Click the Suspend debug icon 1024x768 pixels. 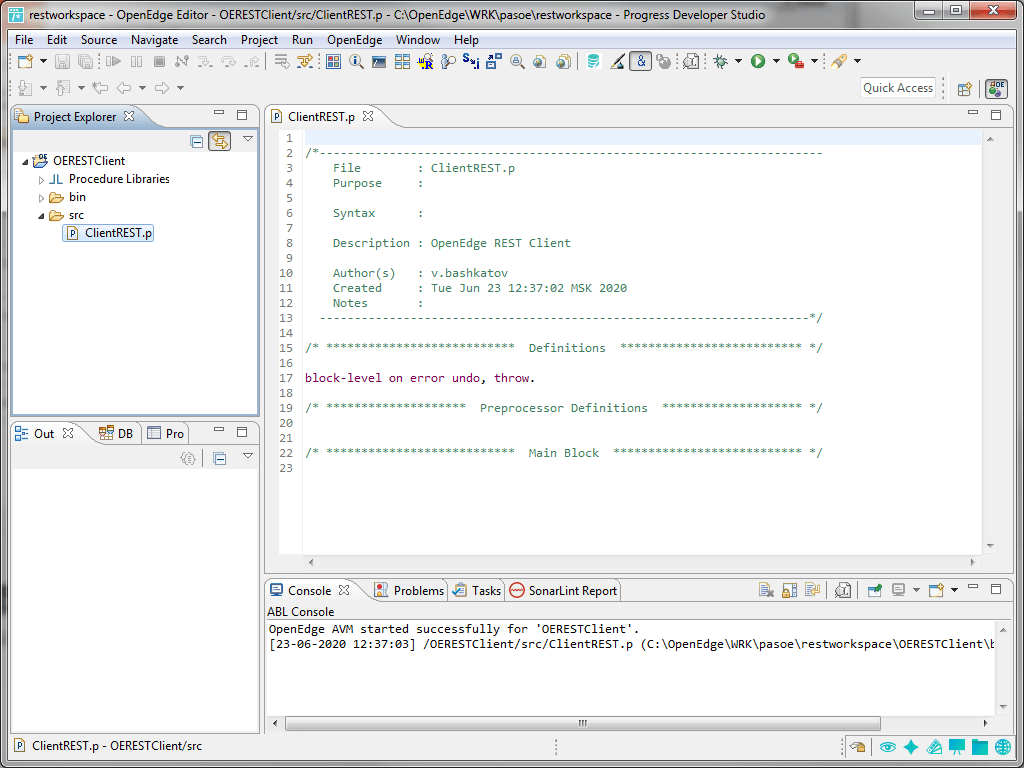[136, 61]
